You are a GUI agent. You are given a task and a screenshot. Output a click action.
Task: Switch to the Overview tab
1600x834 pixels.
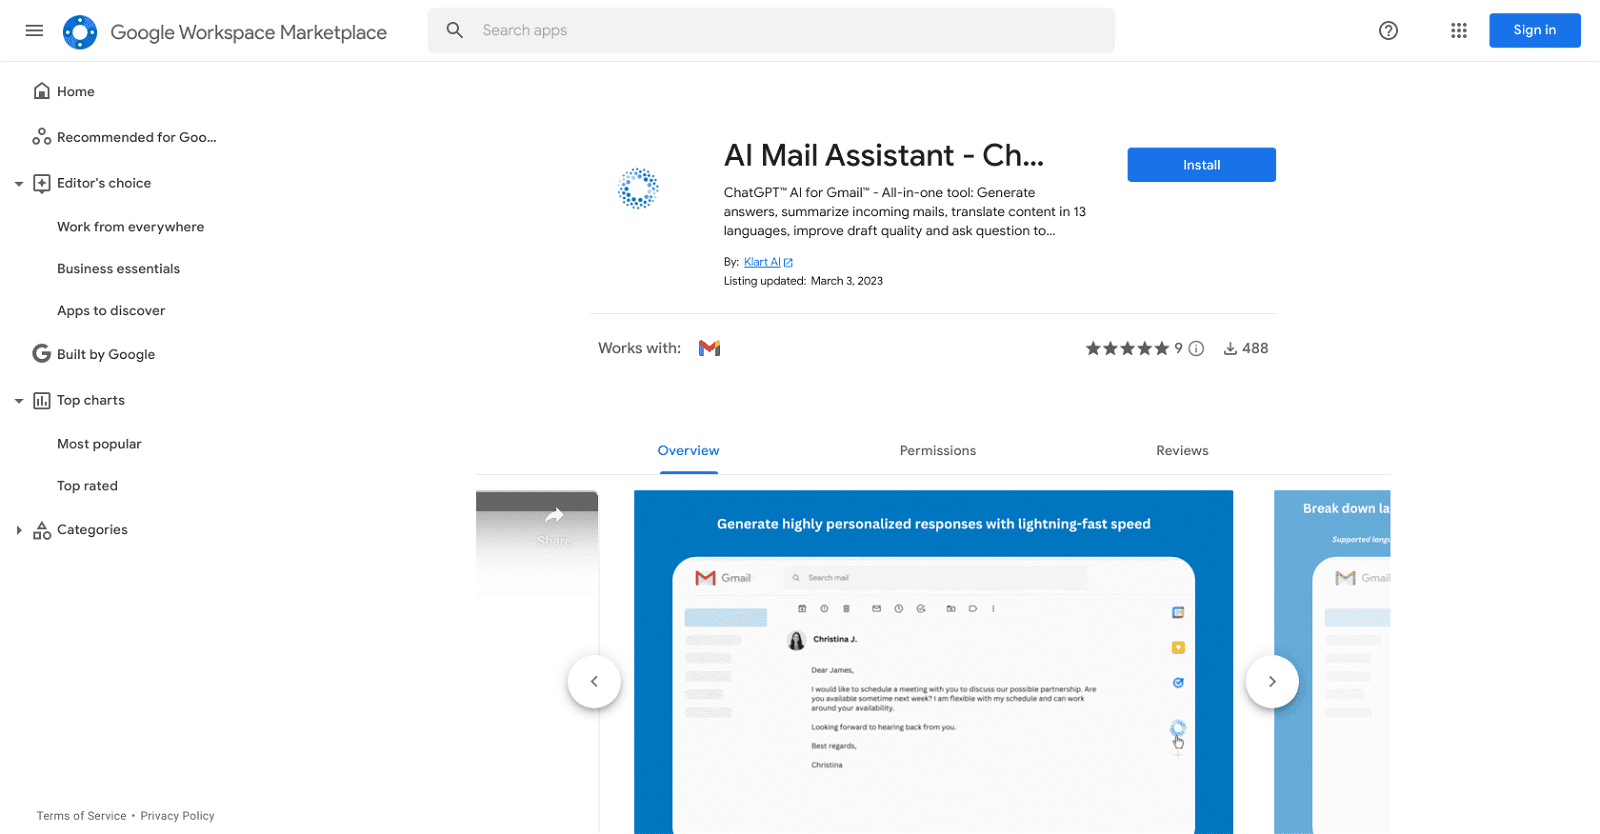click(x=688, y=451)
